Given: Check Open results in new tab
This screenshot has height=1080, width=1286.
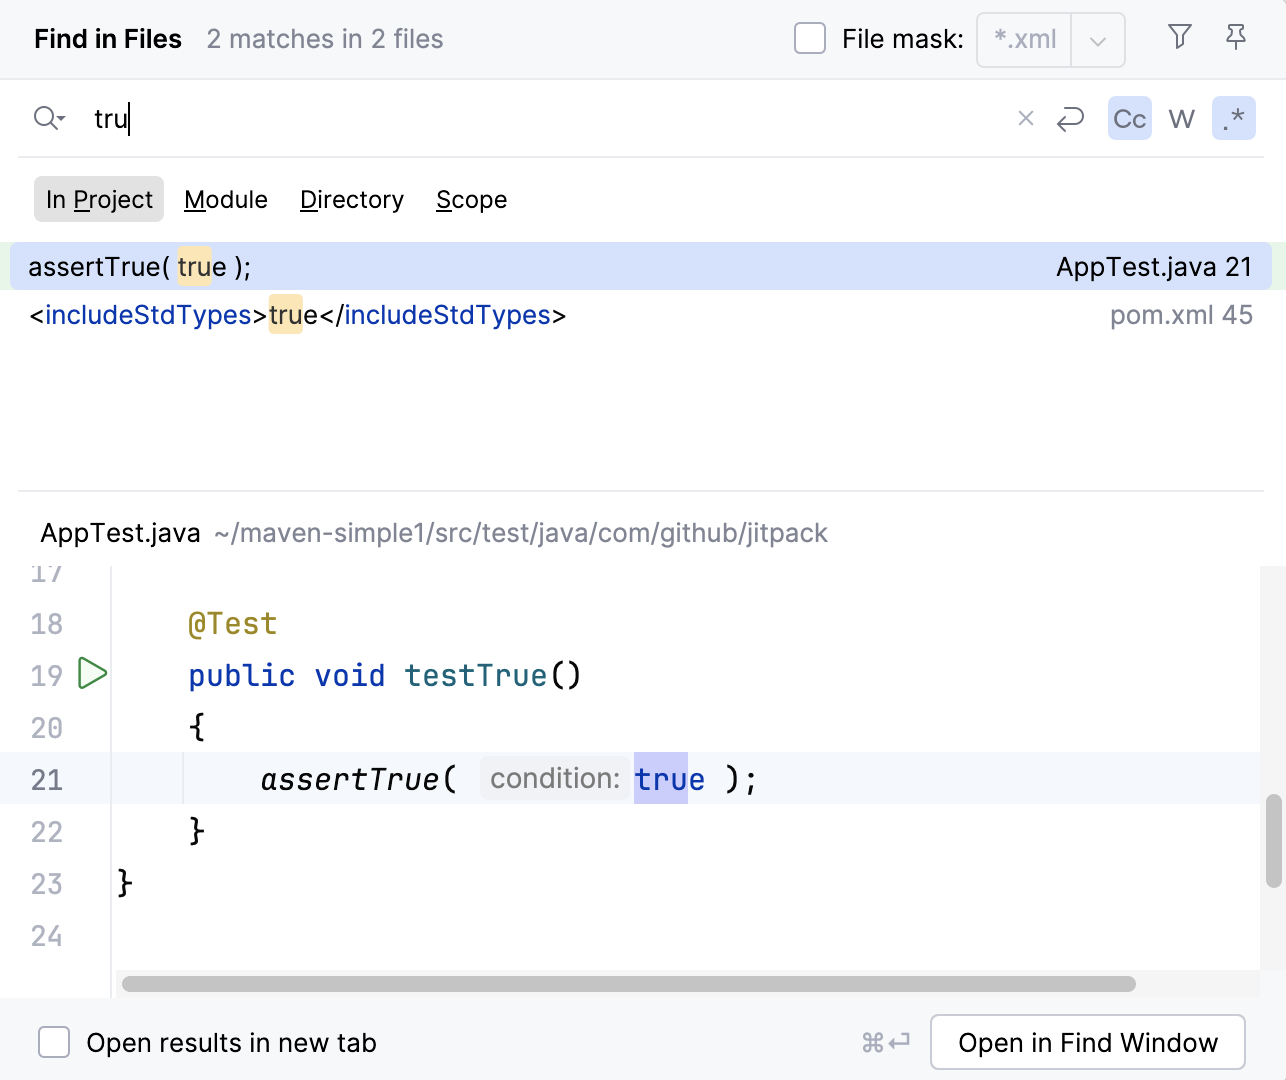Looking at the screenshot, I should [x=54, y=1042].
